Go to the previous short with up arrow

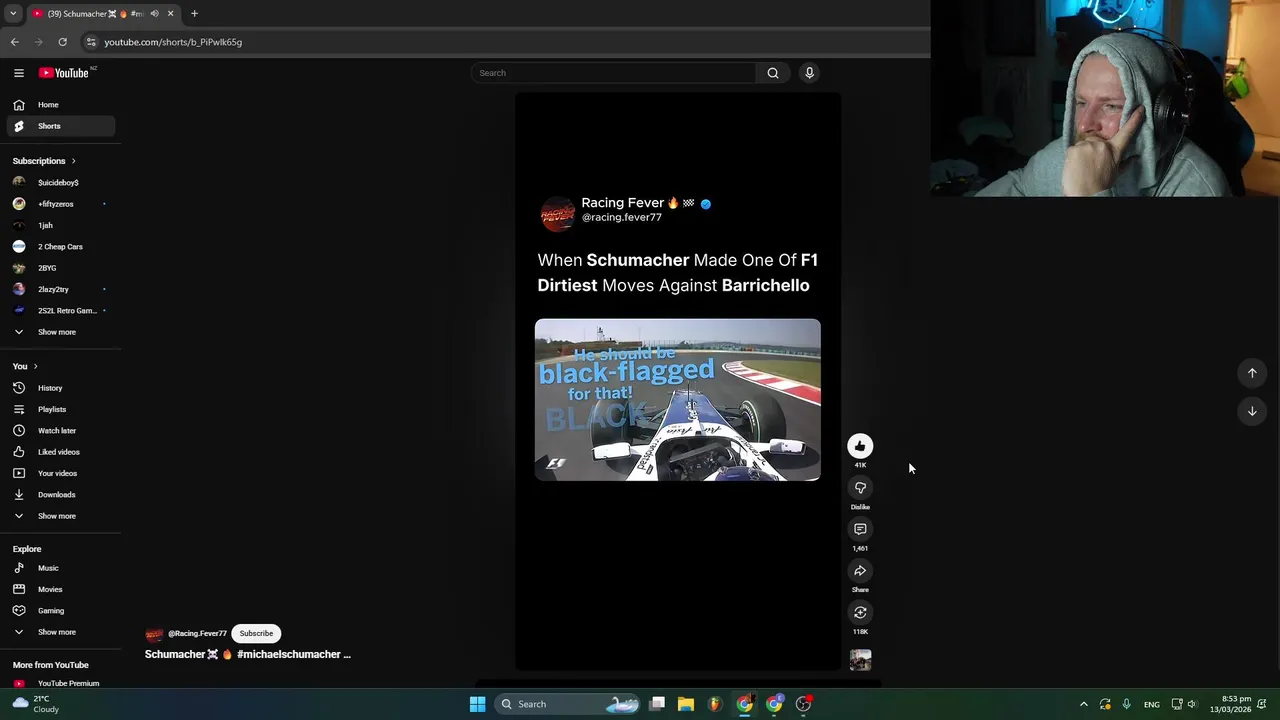(x=1252, y=373)
